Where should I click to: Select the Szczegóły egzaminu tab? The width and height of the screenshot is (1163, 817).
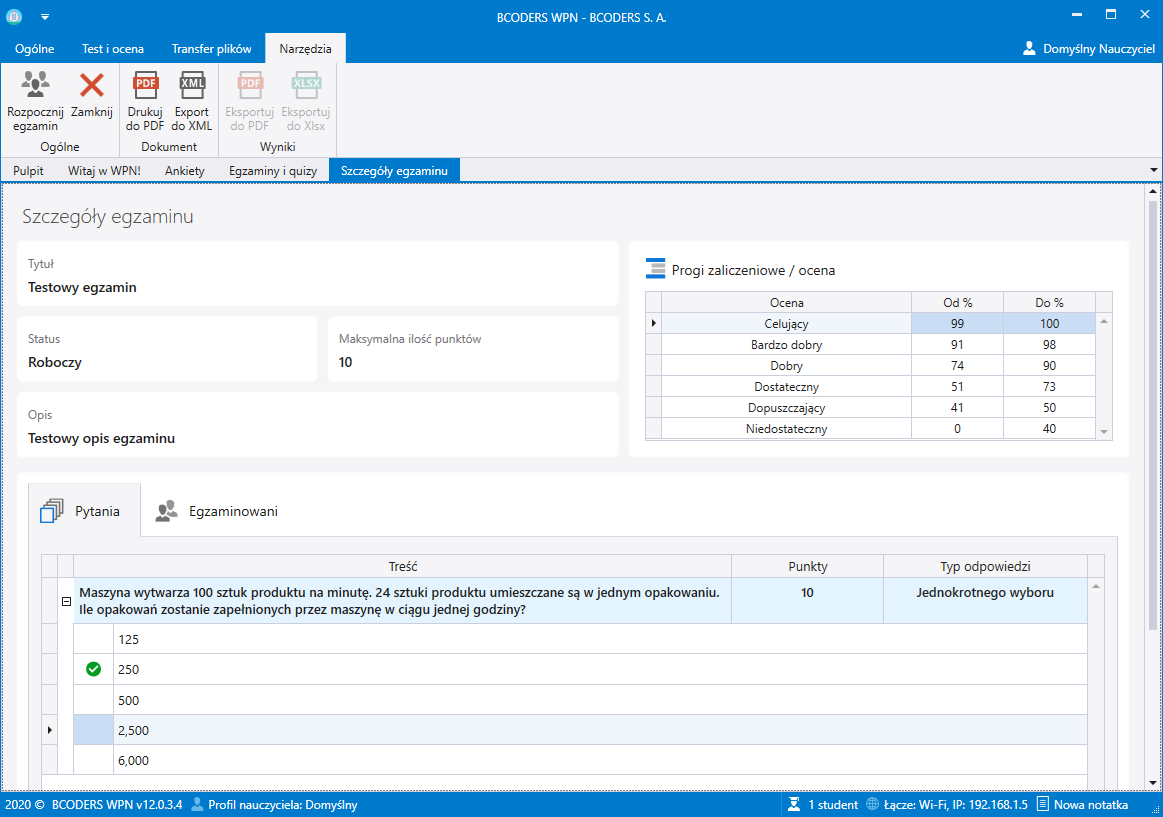[394, 171]
